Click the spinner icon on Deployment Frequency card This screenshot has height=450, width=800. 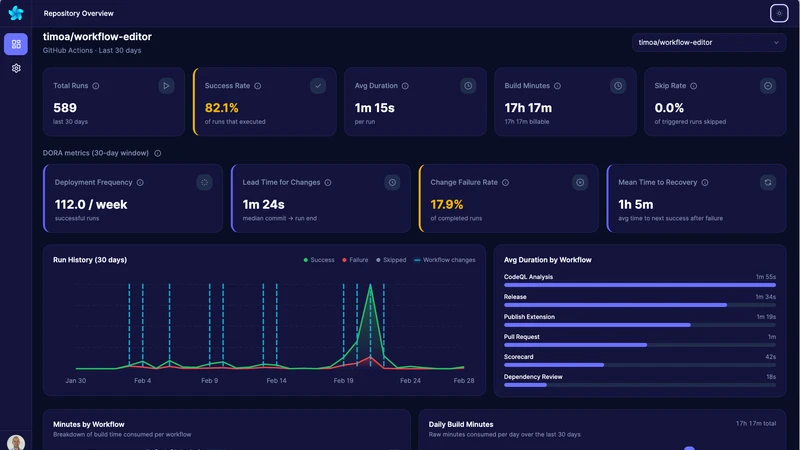[204, 182]
